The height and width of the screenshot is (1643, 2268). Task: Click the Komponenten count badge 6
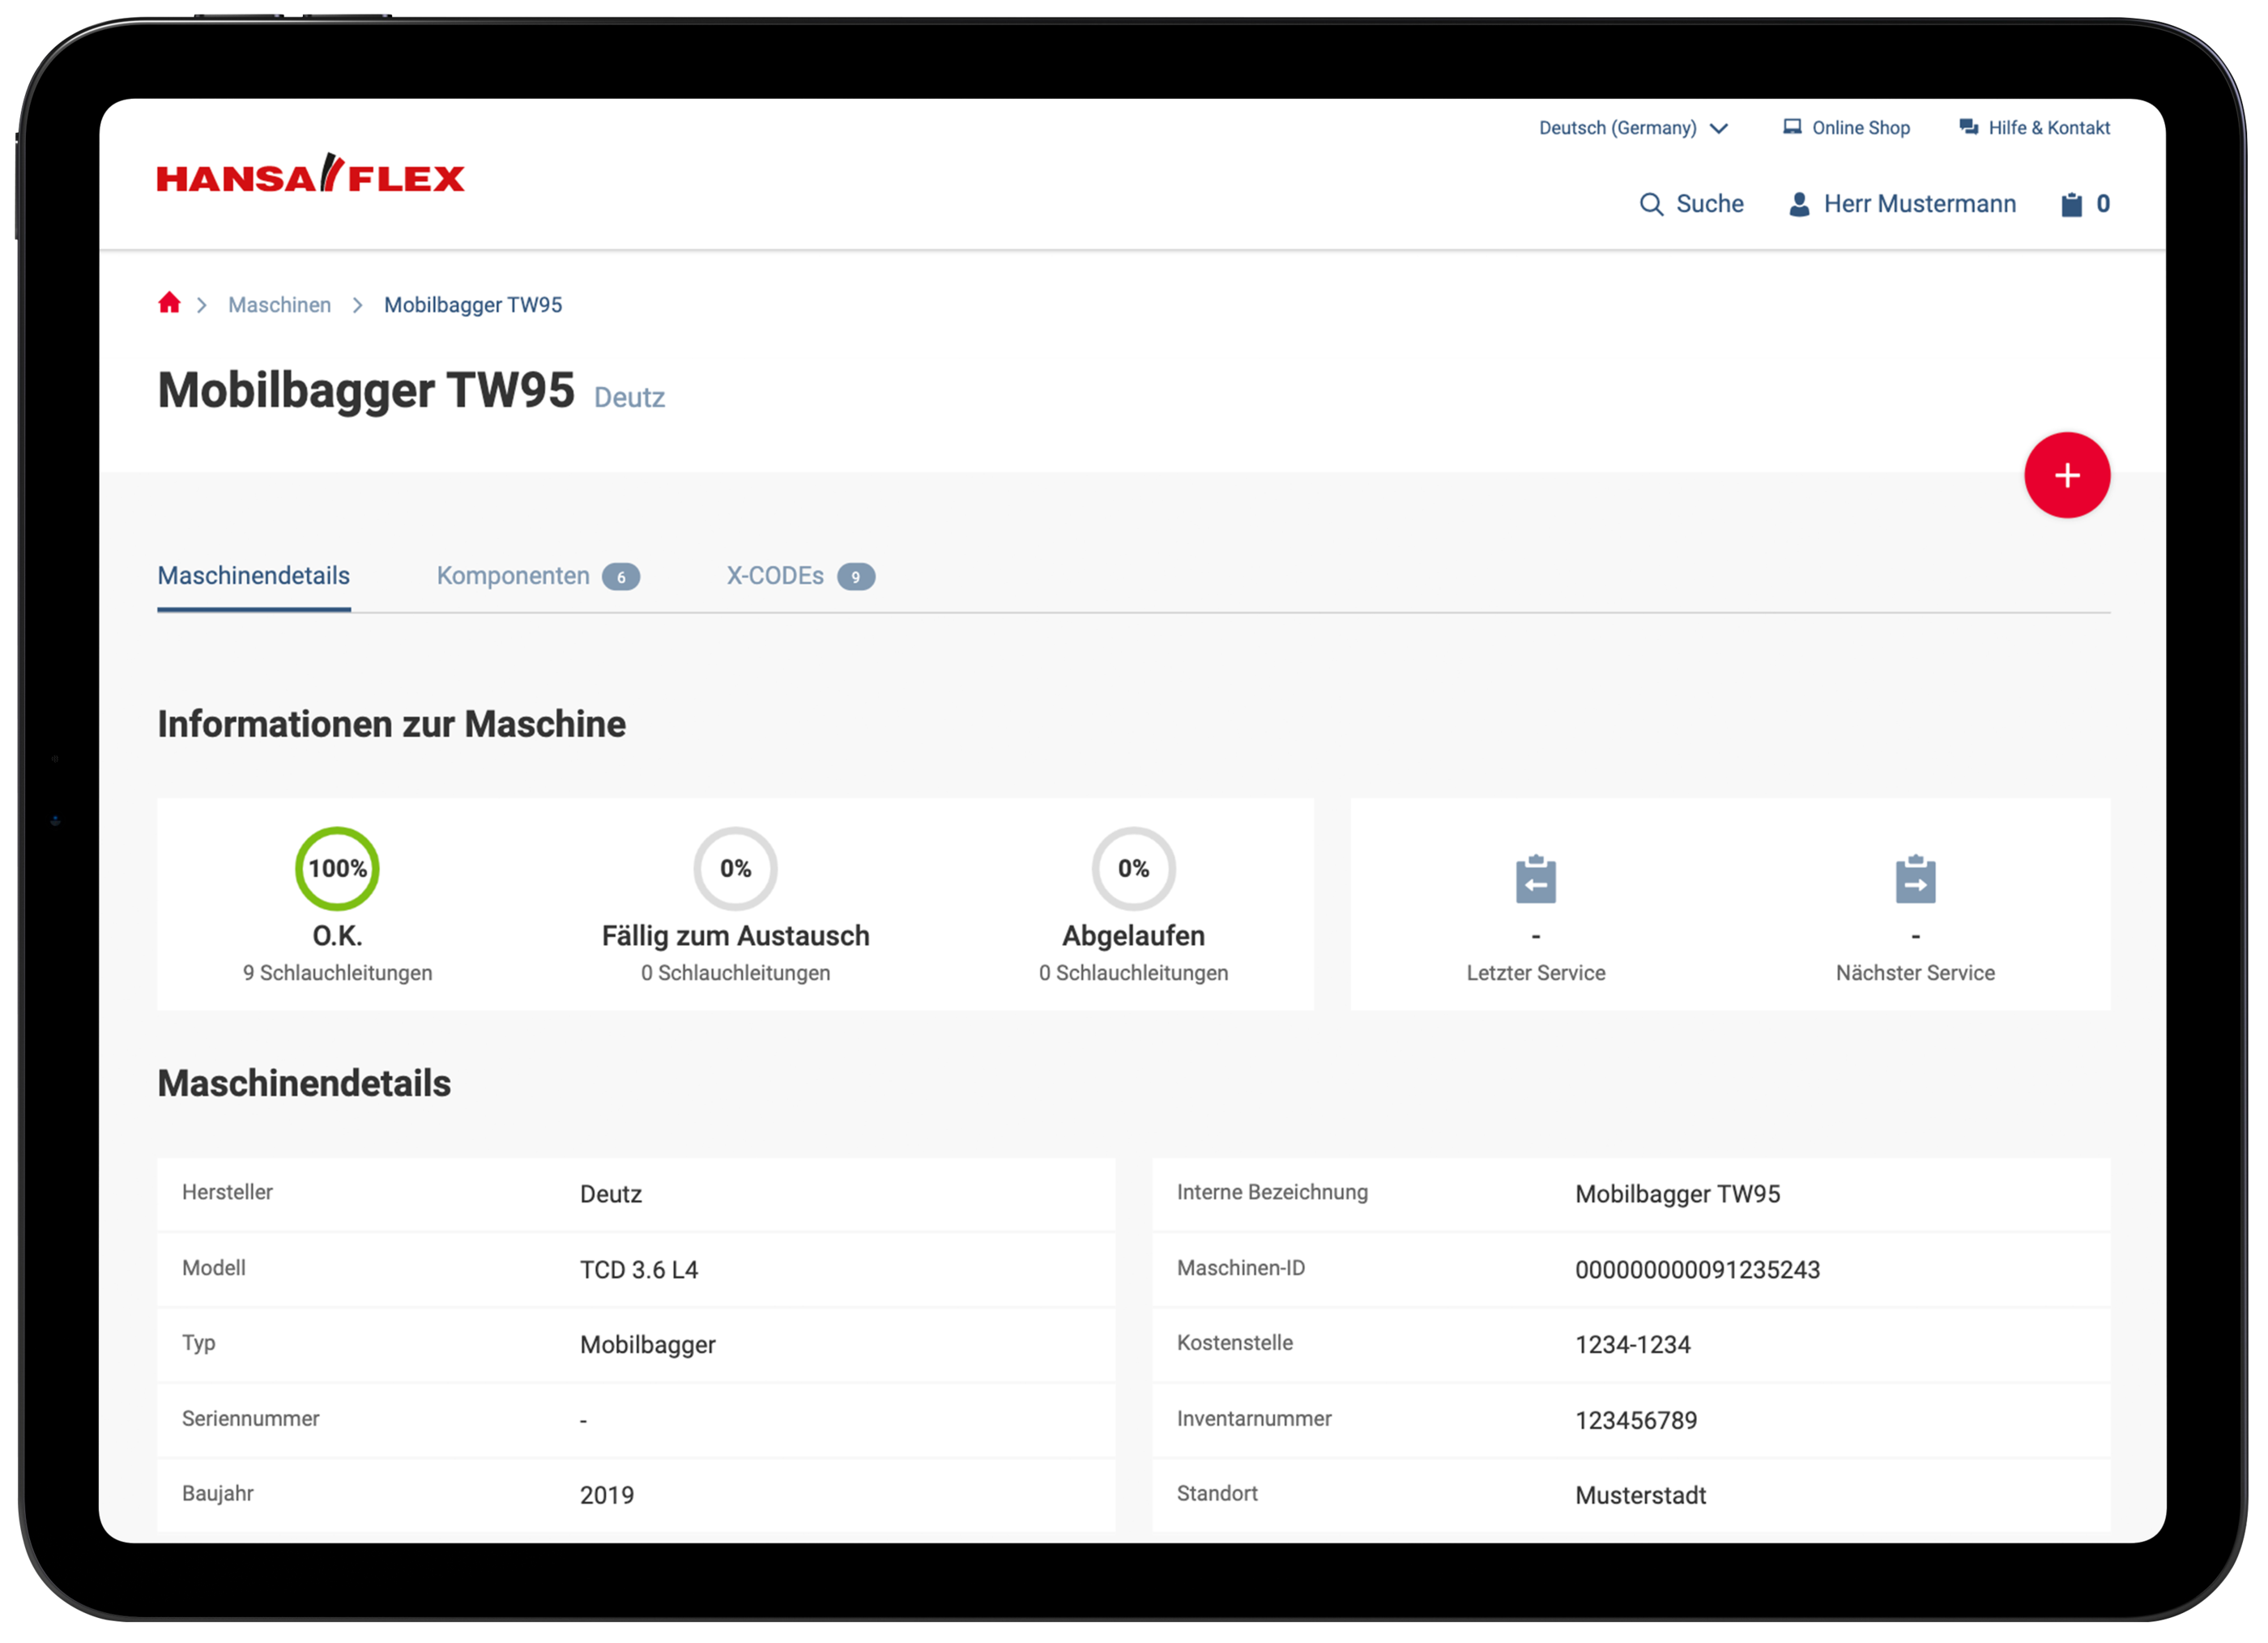[620, 577]
